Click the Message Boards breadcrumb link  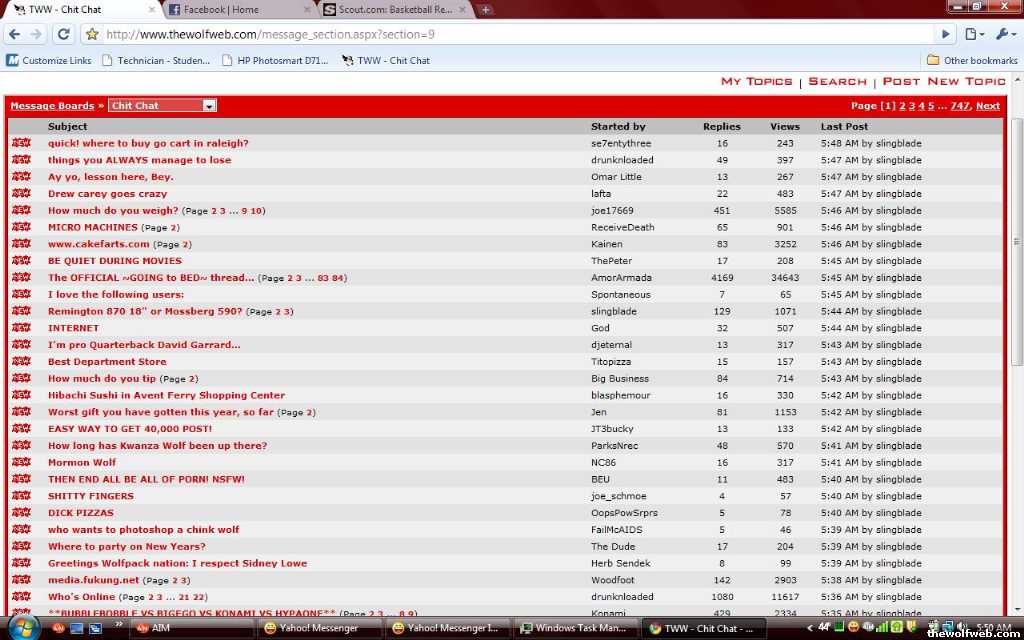pyautogui.click(x=52, y=106)
